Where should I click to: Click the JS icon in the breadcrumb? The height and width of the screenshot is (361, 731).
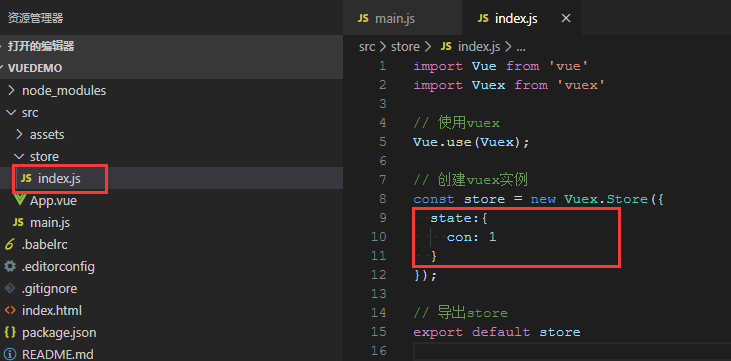pos(446,47)
